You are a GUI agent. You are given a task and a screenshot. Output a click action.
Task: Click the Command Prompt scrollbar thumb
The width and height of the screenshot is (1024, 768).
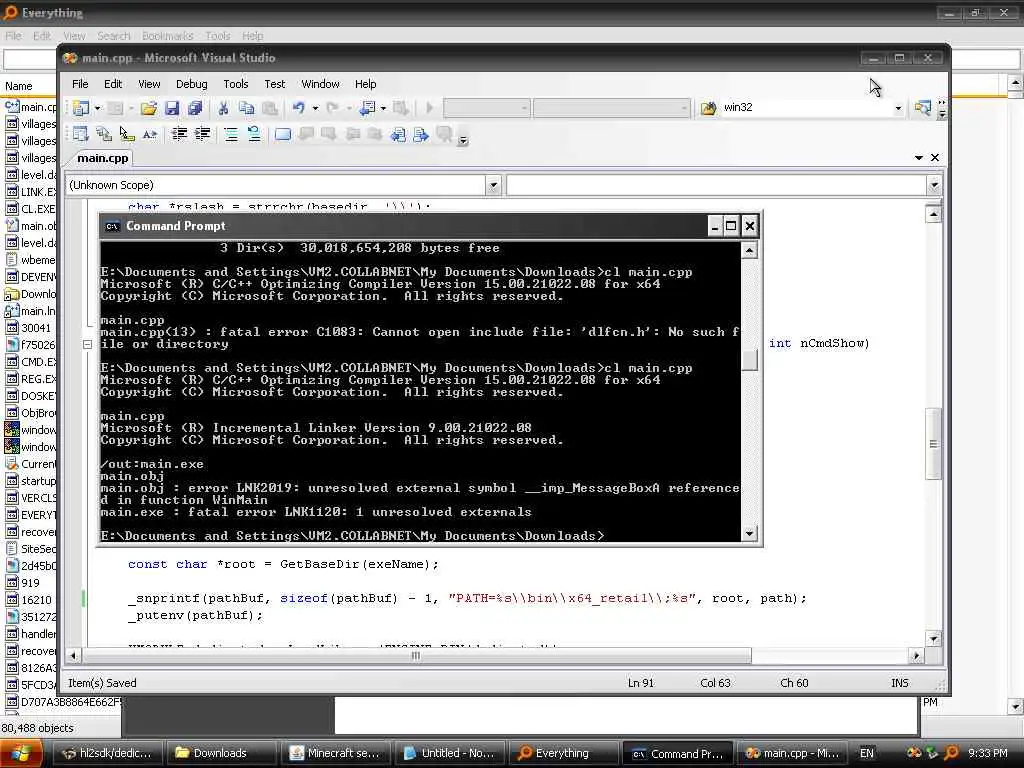coord(750,360)
